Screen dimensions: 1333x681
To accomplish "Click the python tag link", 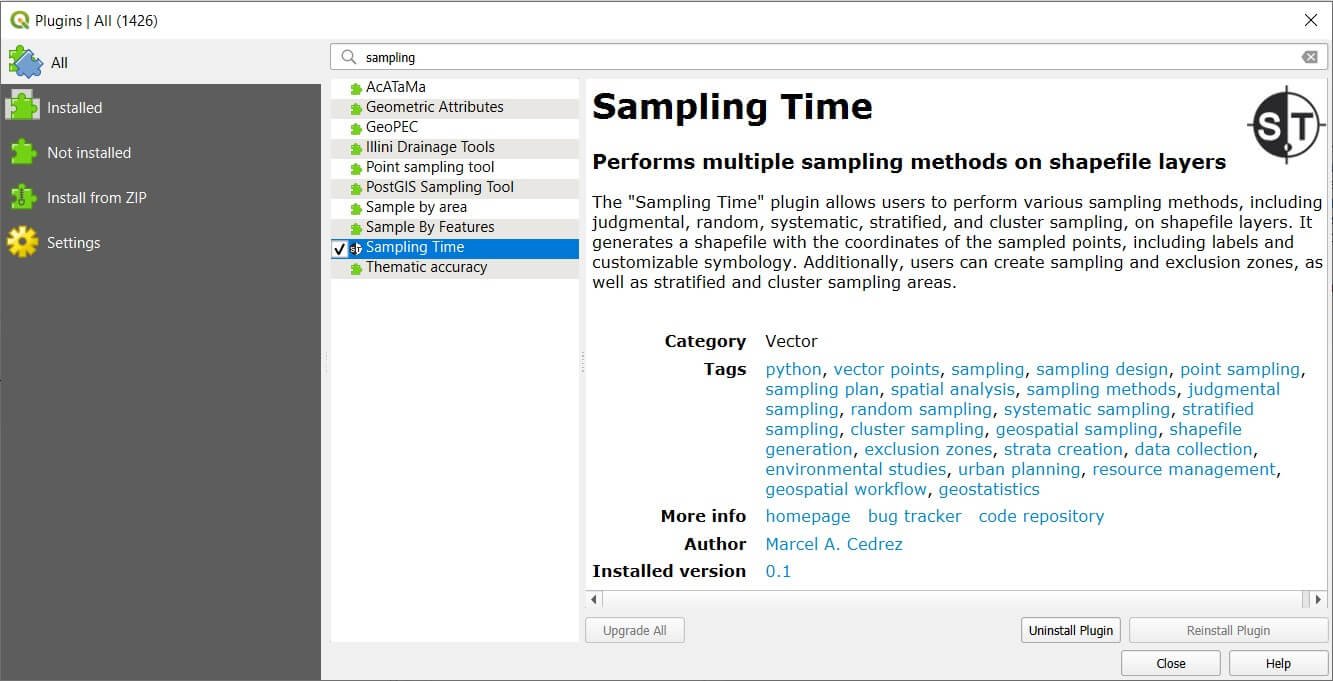I will point(793,369).
